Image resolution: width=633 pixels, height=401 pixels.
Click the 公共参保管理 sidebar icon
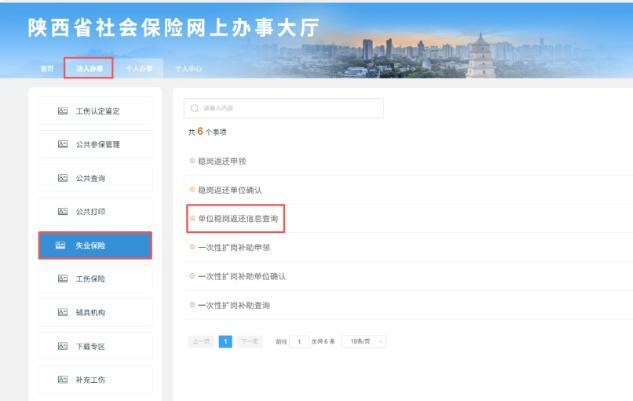click(x=62, y=145)
